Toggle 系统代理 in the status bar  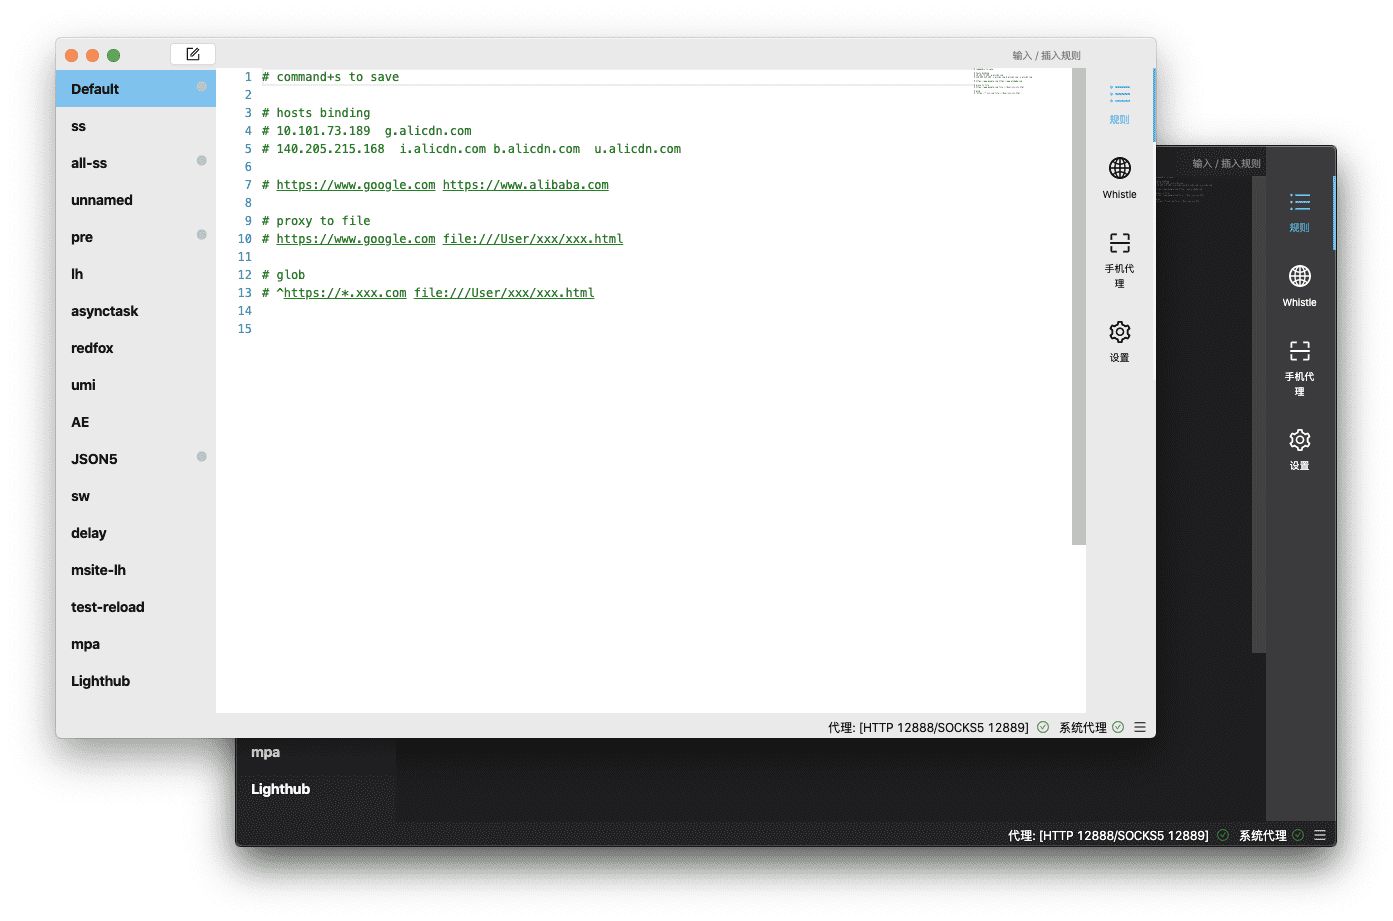(x=1084, y=727)
